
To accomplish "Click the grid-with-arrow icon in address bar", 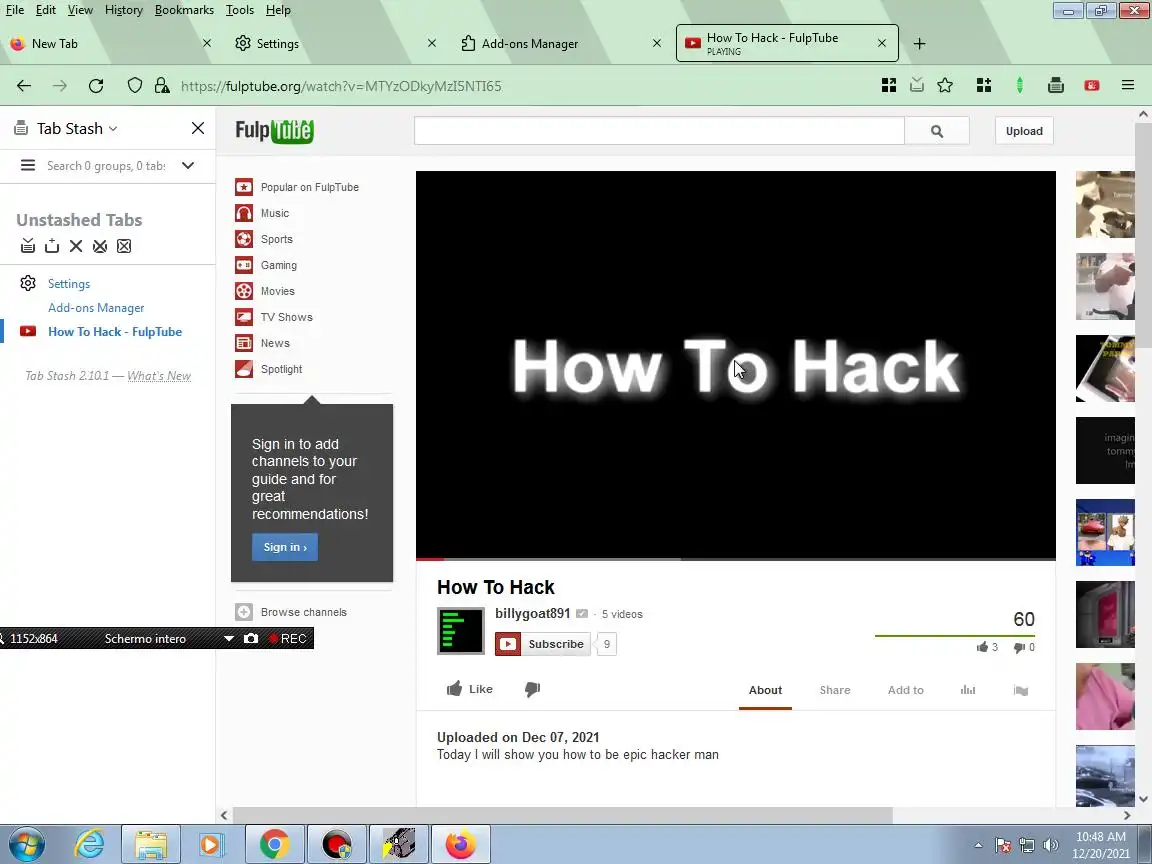I will coord(889,86).
